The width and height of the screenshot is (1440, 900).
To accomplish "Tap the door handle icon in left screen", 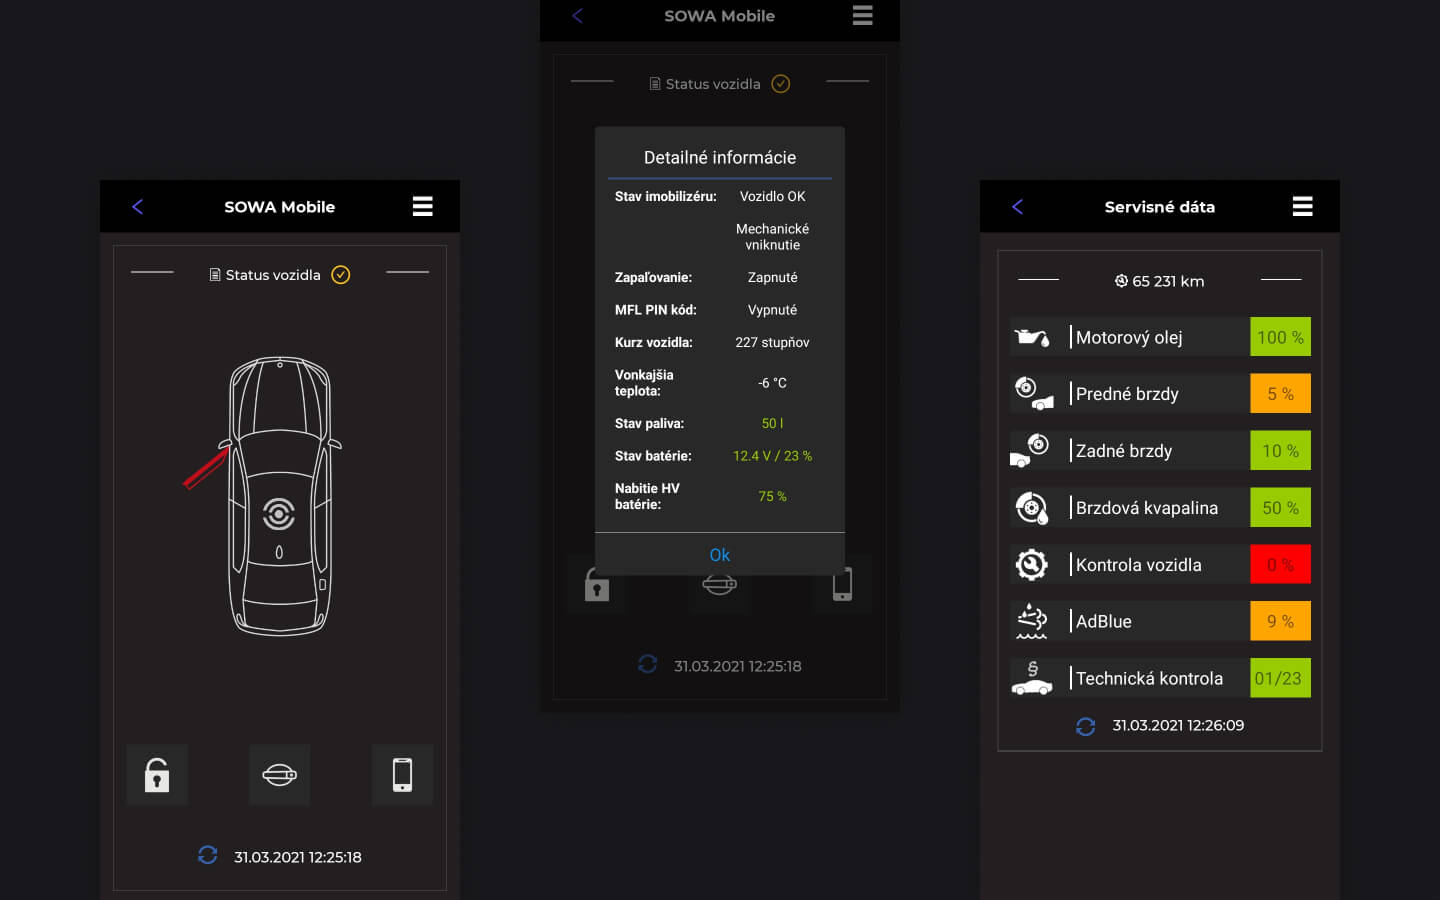I will [x=279, y=775].
